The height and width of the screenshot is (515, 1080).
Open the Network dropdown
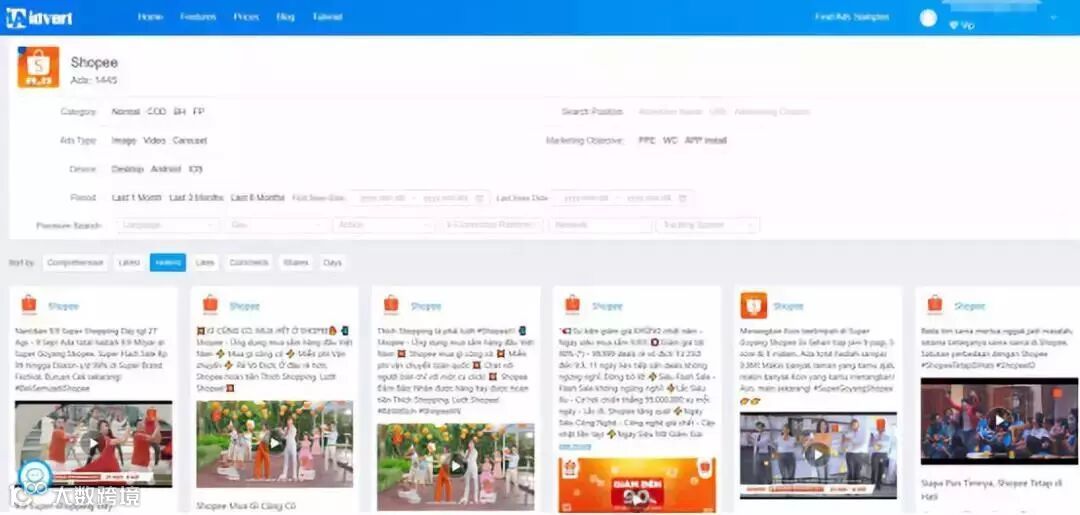coord(600,225)
